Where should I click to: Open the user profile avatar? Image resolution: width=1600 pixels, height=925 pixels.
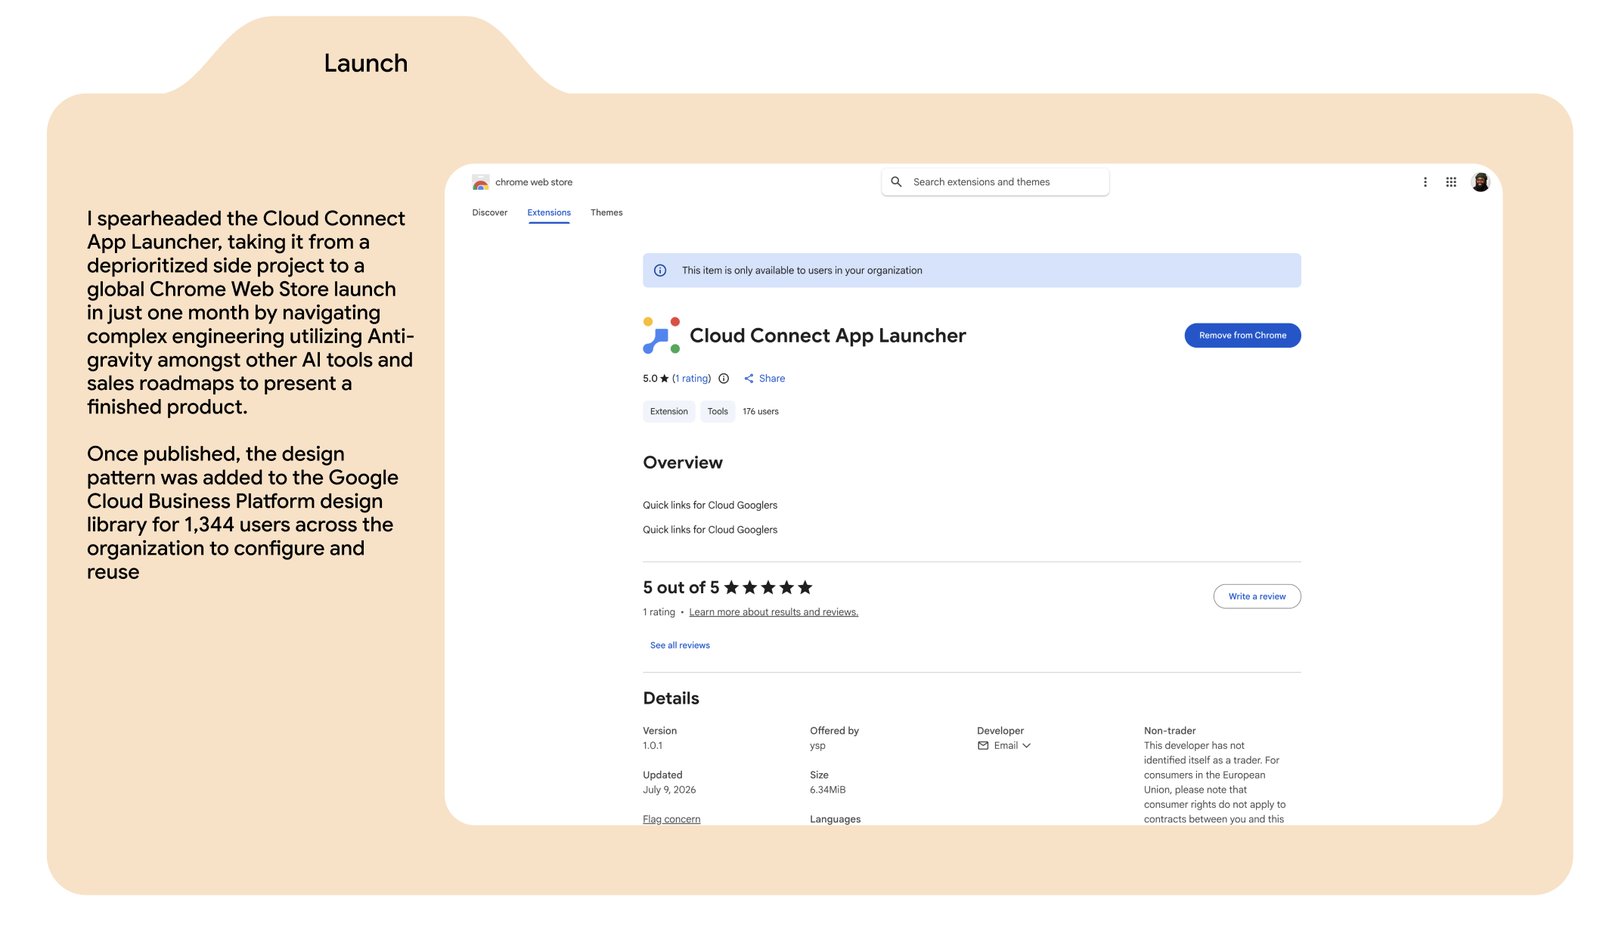coord(1481,182)
